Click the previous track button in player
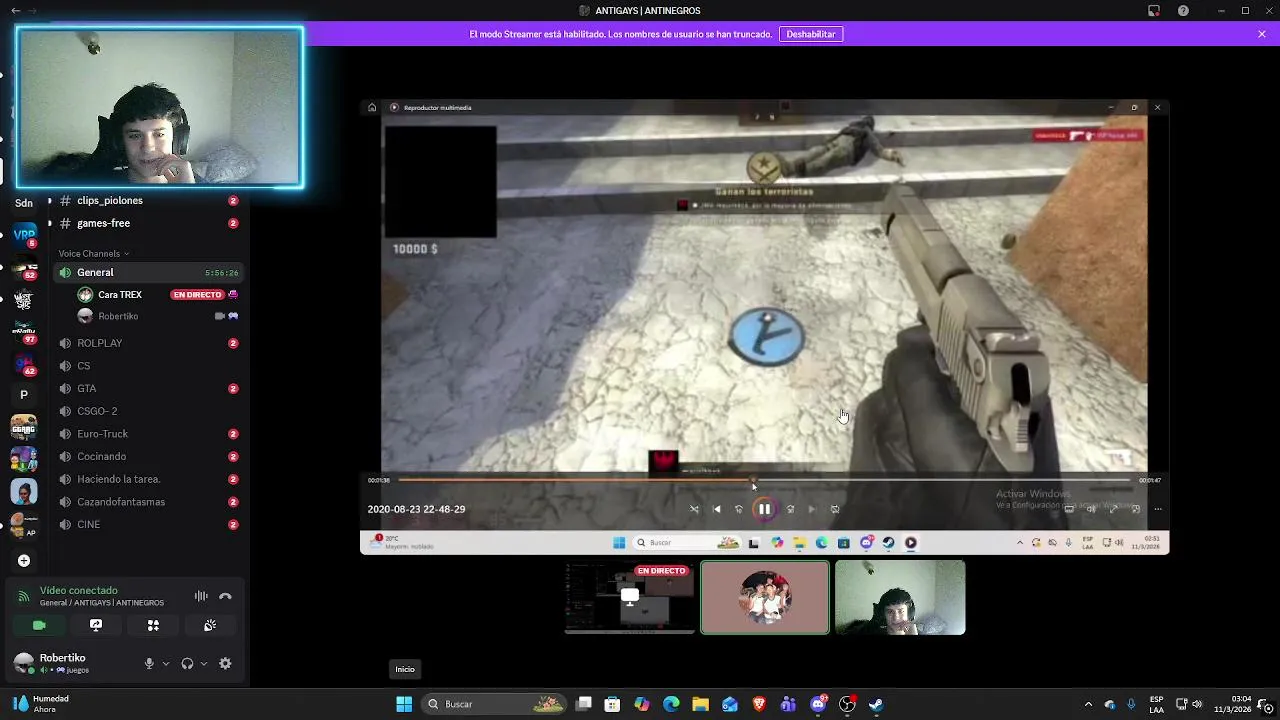This screenshot has height=720, width=1280. 716,509
